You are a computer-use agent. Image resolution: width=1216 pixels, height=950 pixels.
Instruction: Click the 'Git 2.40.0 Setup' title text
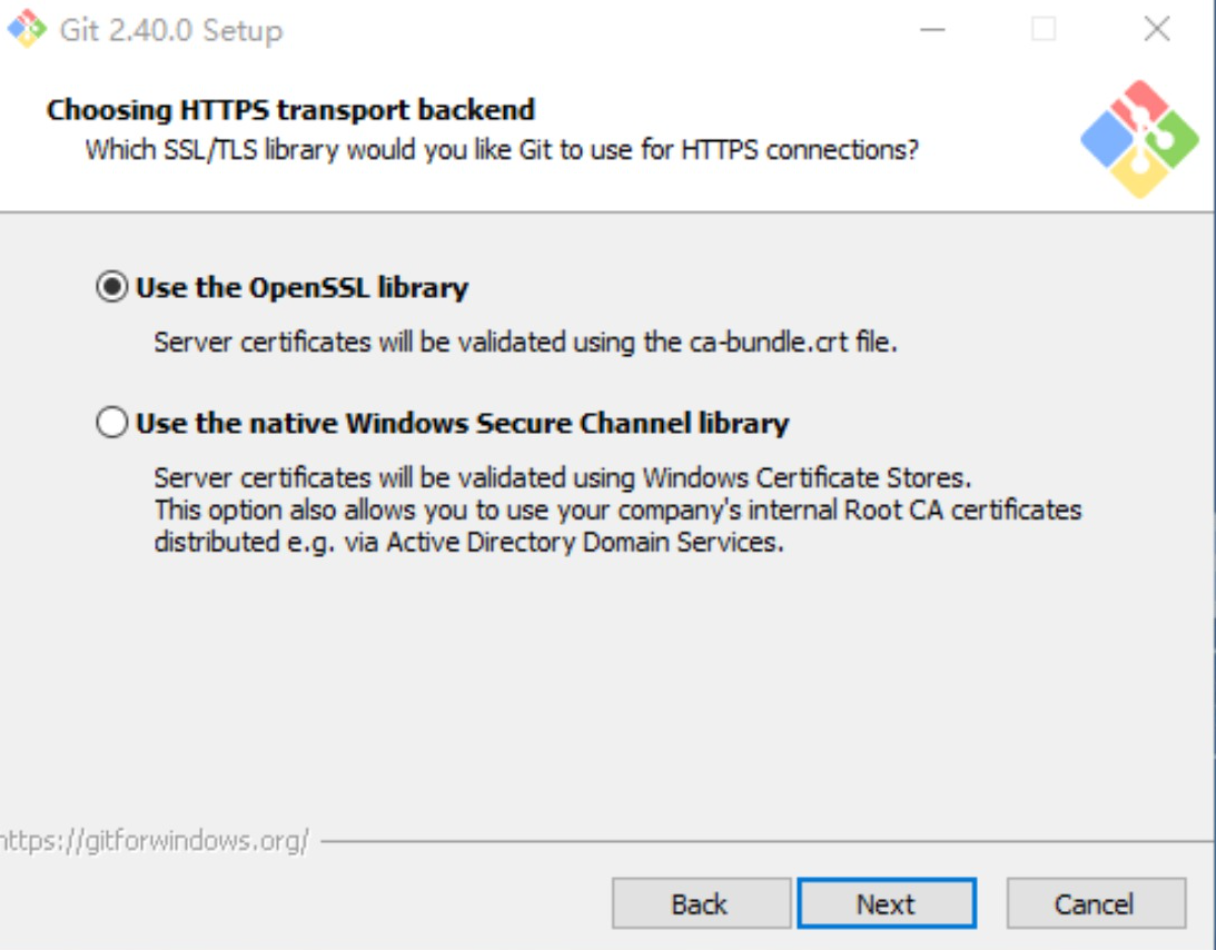coord(171,30)
